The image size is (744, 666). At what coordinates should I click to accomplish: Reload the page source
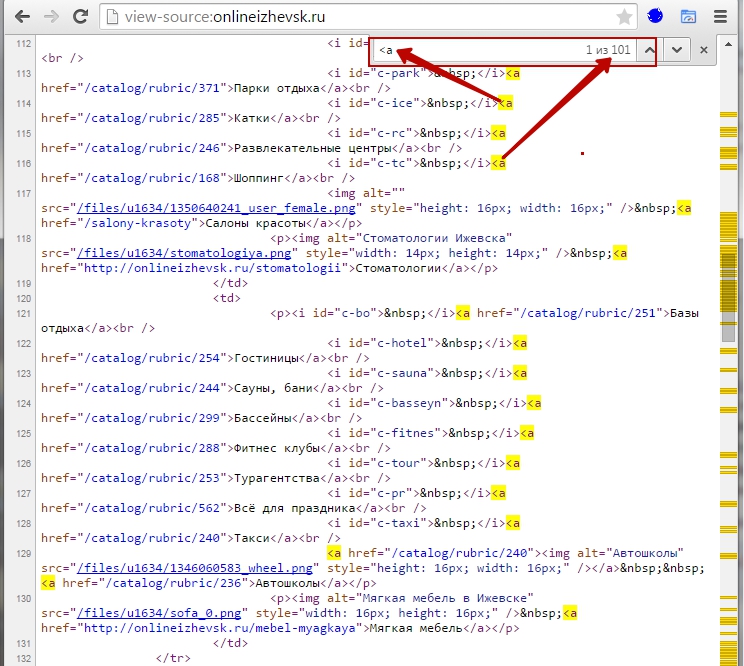click(x=80, y=17)
